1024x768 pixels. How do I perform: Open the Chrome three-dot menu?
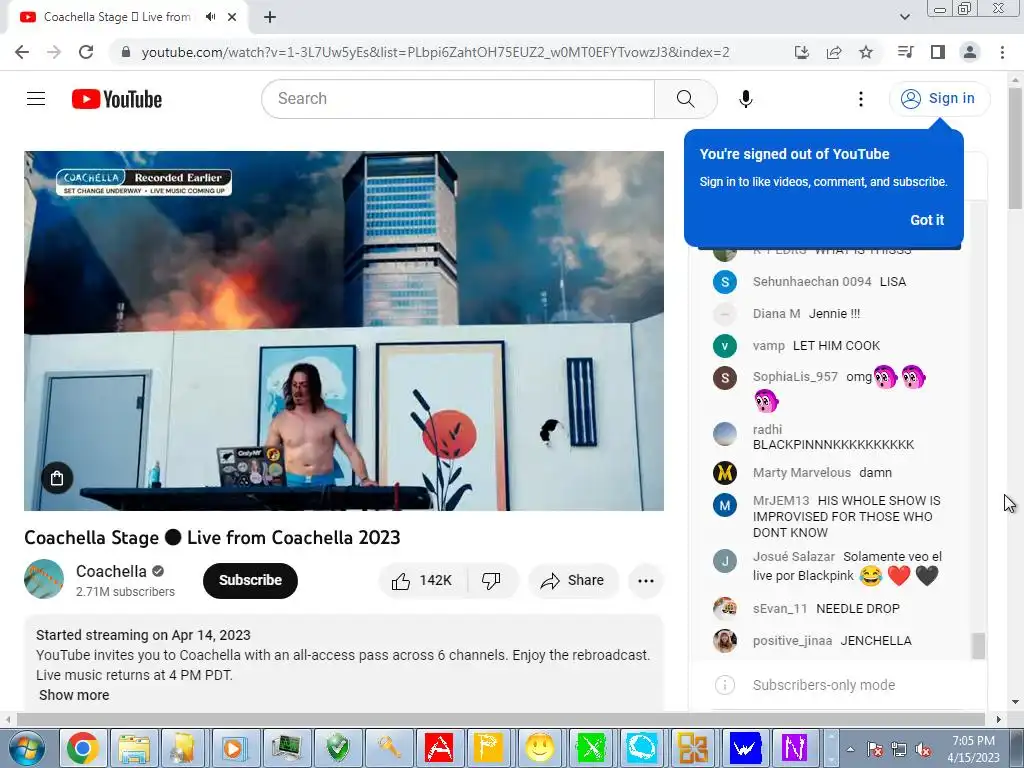click(x=1002, y=52)
